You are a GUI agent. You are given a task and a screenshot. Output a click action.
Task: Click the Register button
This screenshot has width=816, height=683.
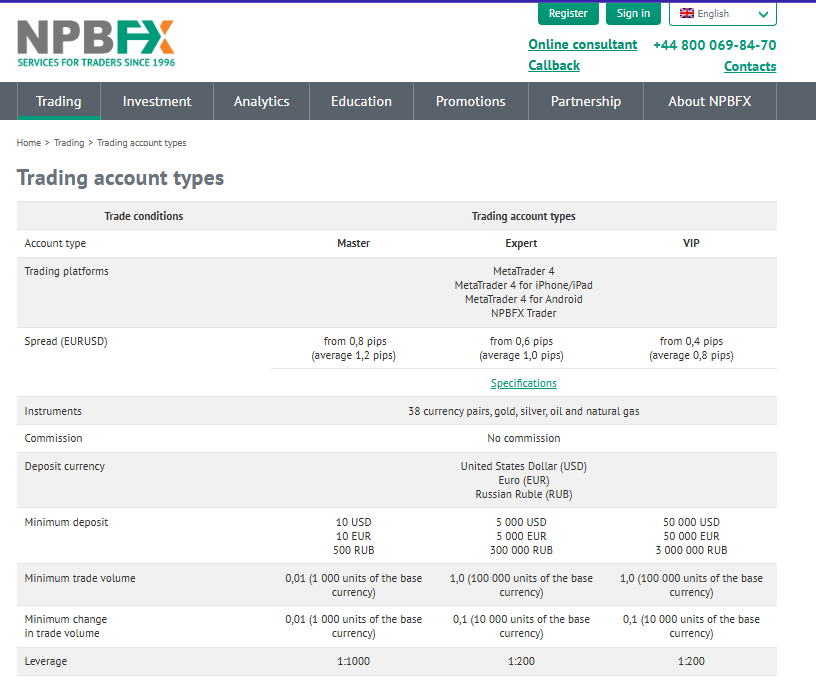point(568,13)
